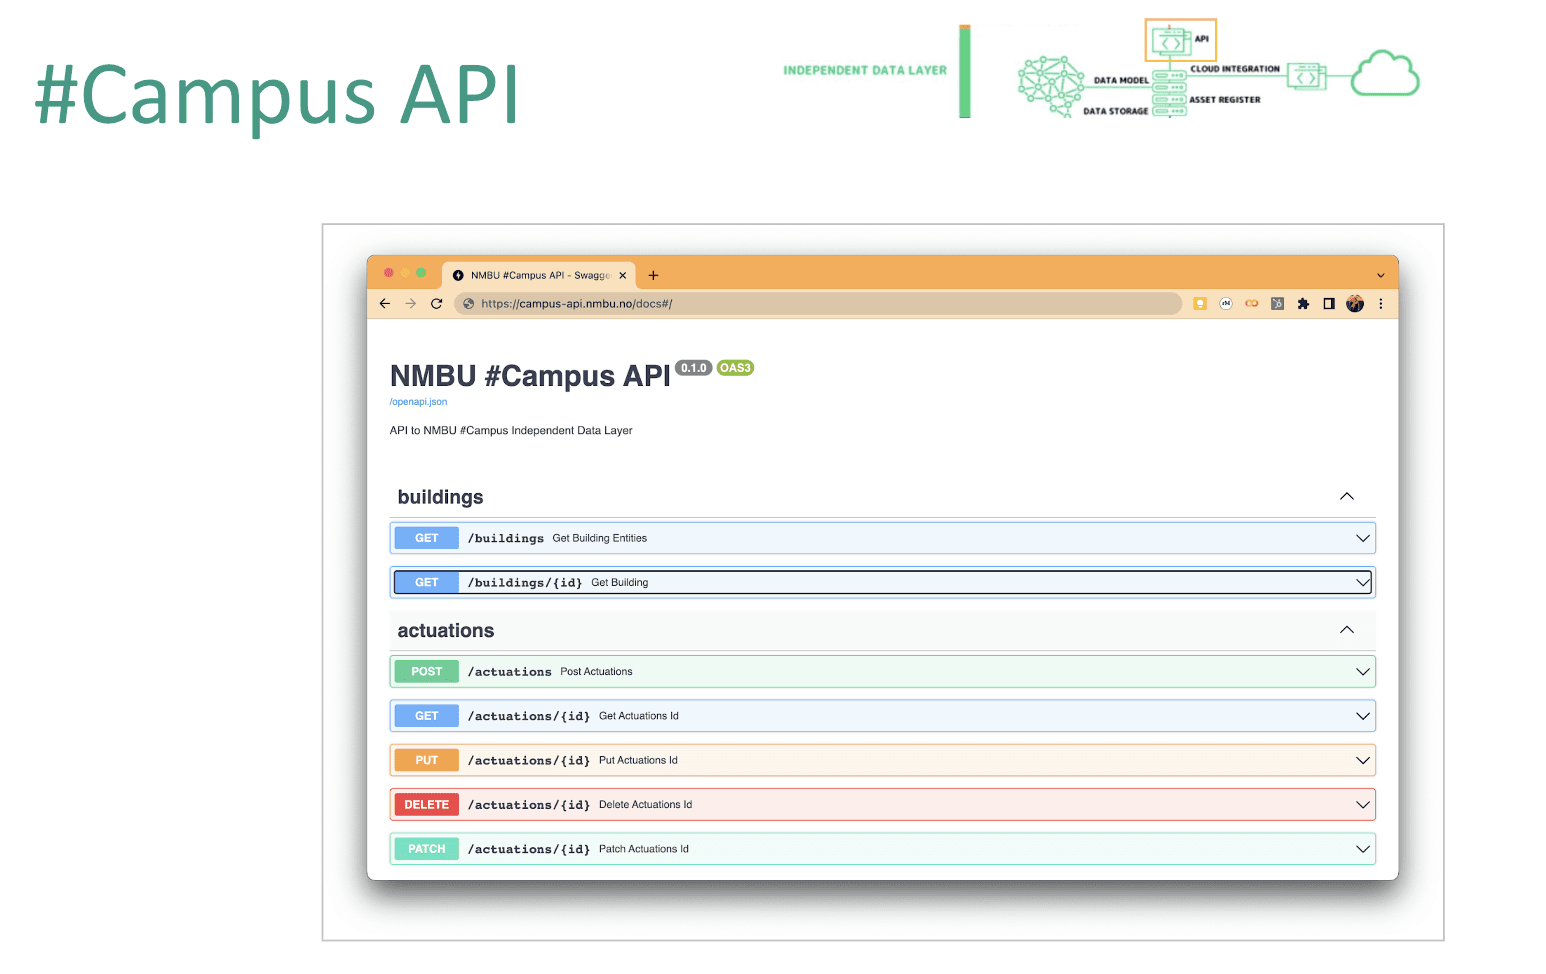Open the Google Keep lightbulb extension
The image size is (1546, 974).
point(1200,304)
